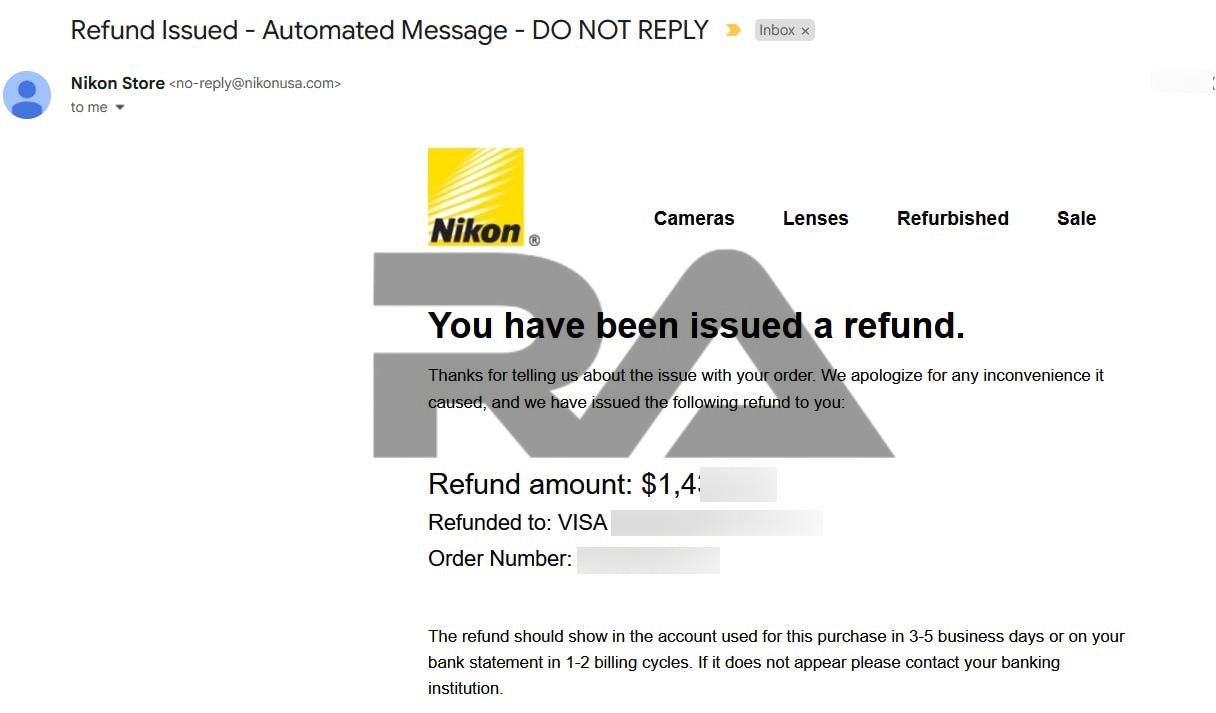Click the 'You have been issued a refund' heading
Screen dimensions: 1216x713
(x=696, y=325)
